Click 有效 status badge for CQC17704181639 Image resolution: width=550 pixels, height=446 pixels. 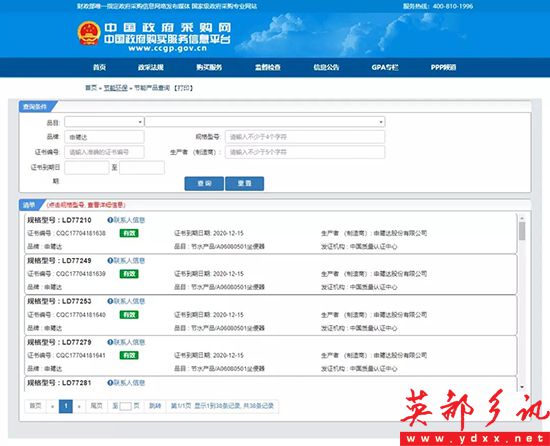tap(129, 274)
